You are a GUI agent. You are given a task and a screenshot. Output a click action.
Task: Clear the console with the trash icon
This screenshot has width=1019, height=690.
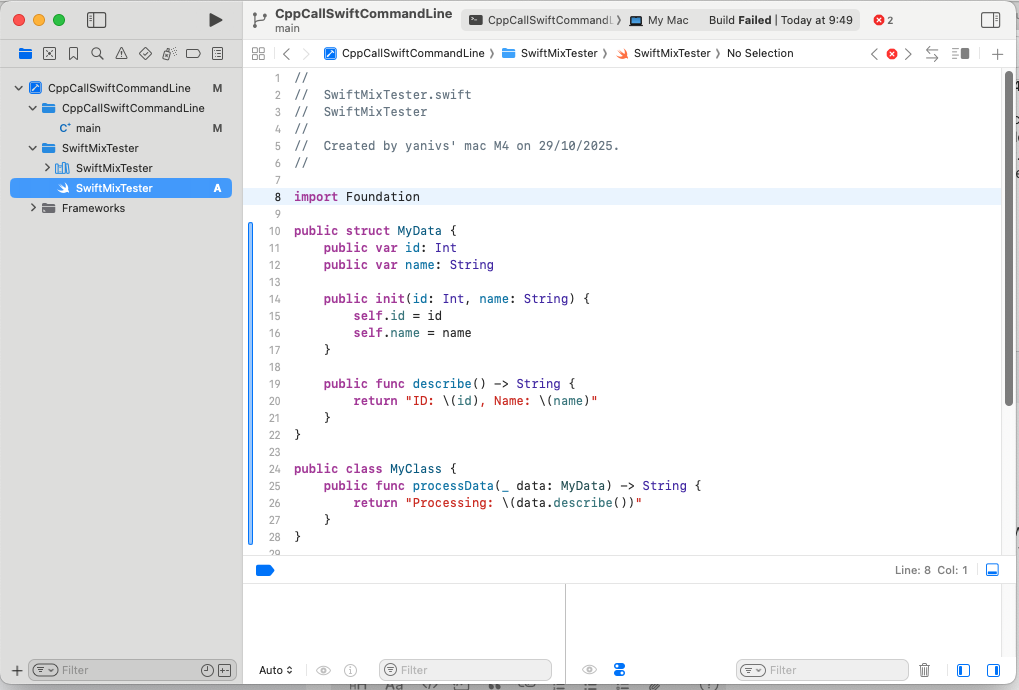[x=925, y=670]
